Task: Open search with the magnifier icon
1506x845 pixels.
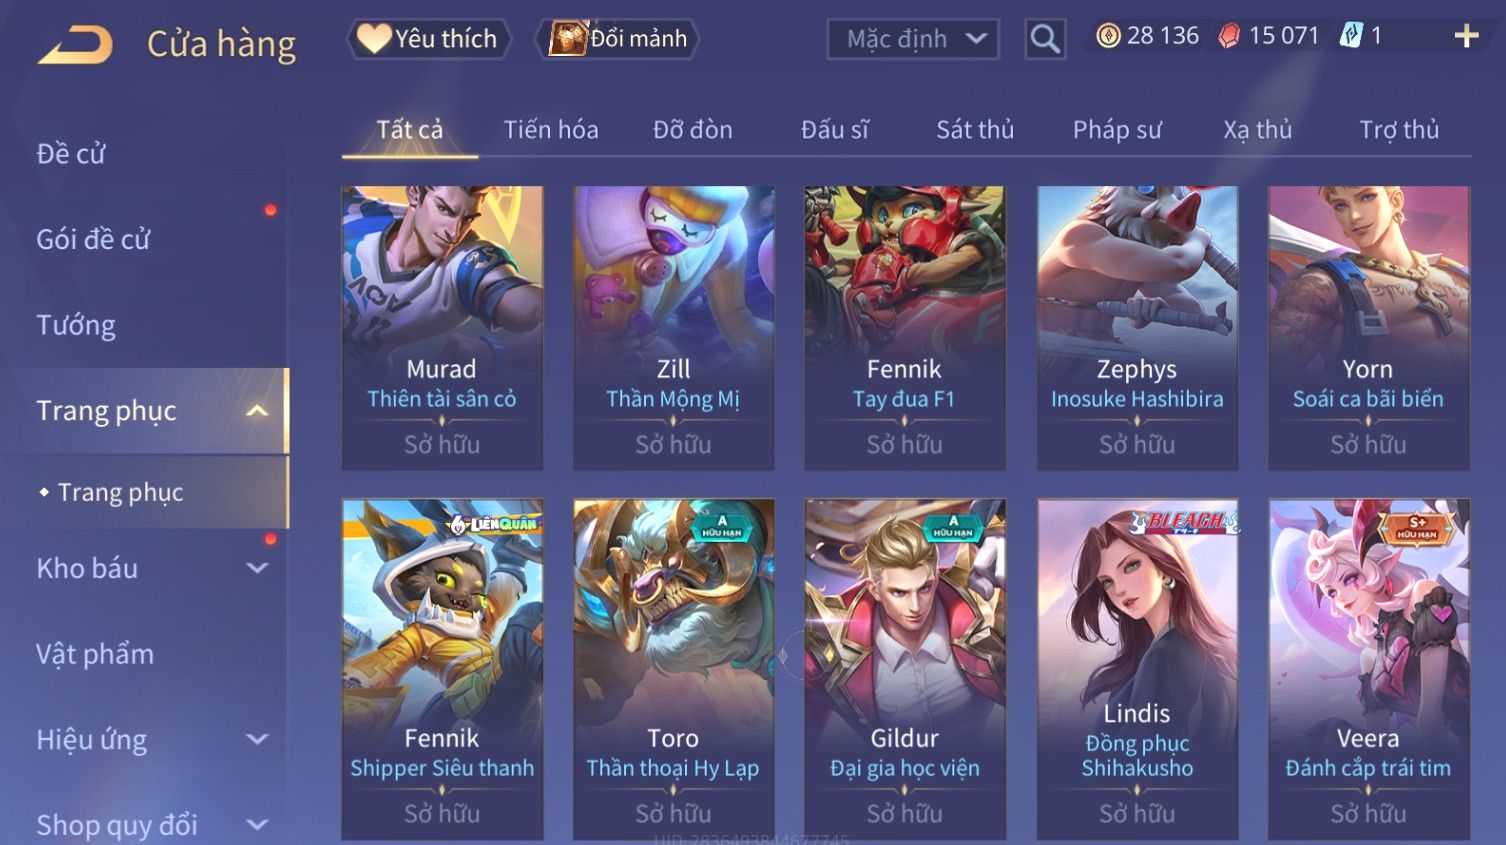Action: (1045, 39)
